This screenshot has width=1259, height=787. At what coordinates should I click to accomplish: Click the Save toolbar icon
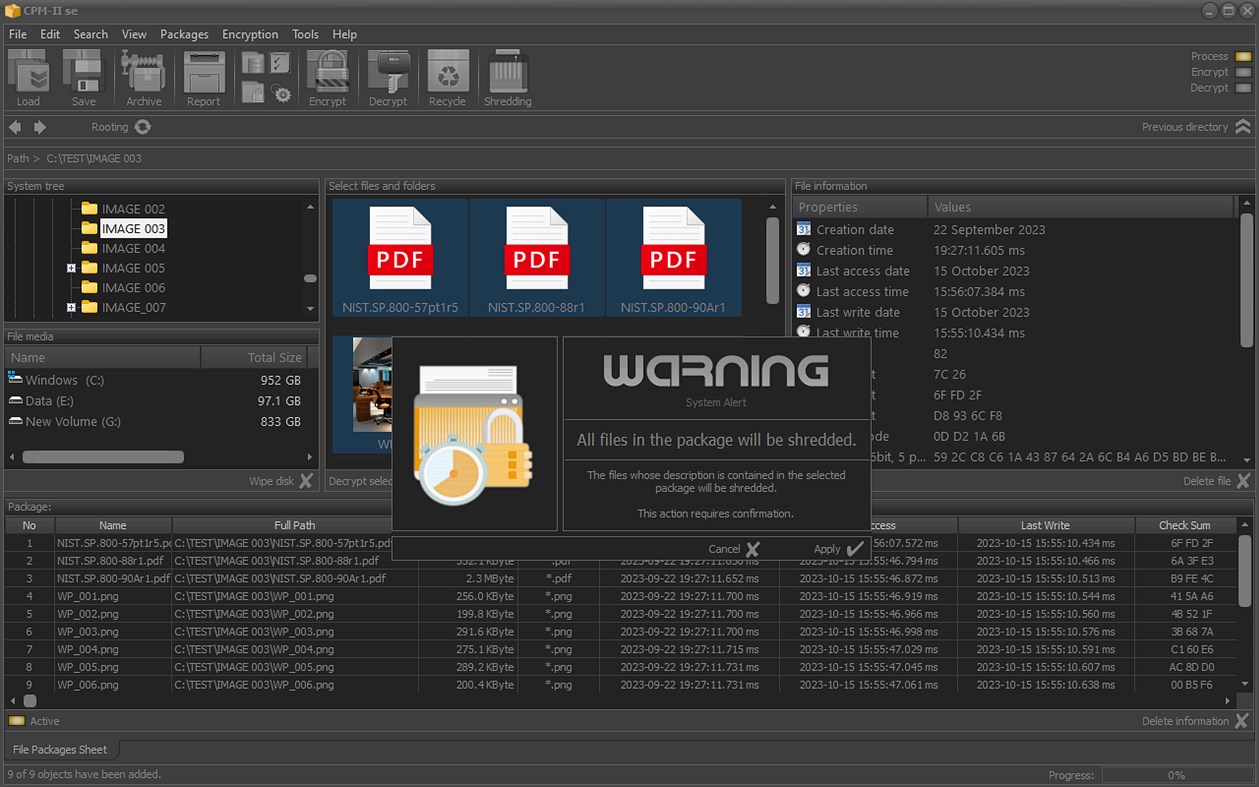[84, 72]
